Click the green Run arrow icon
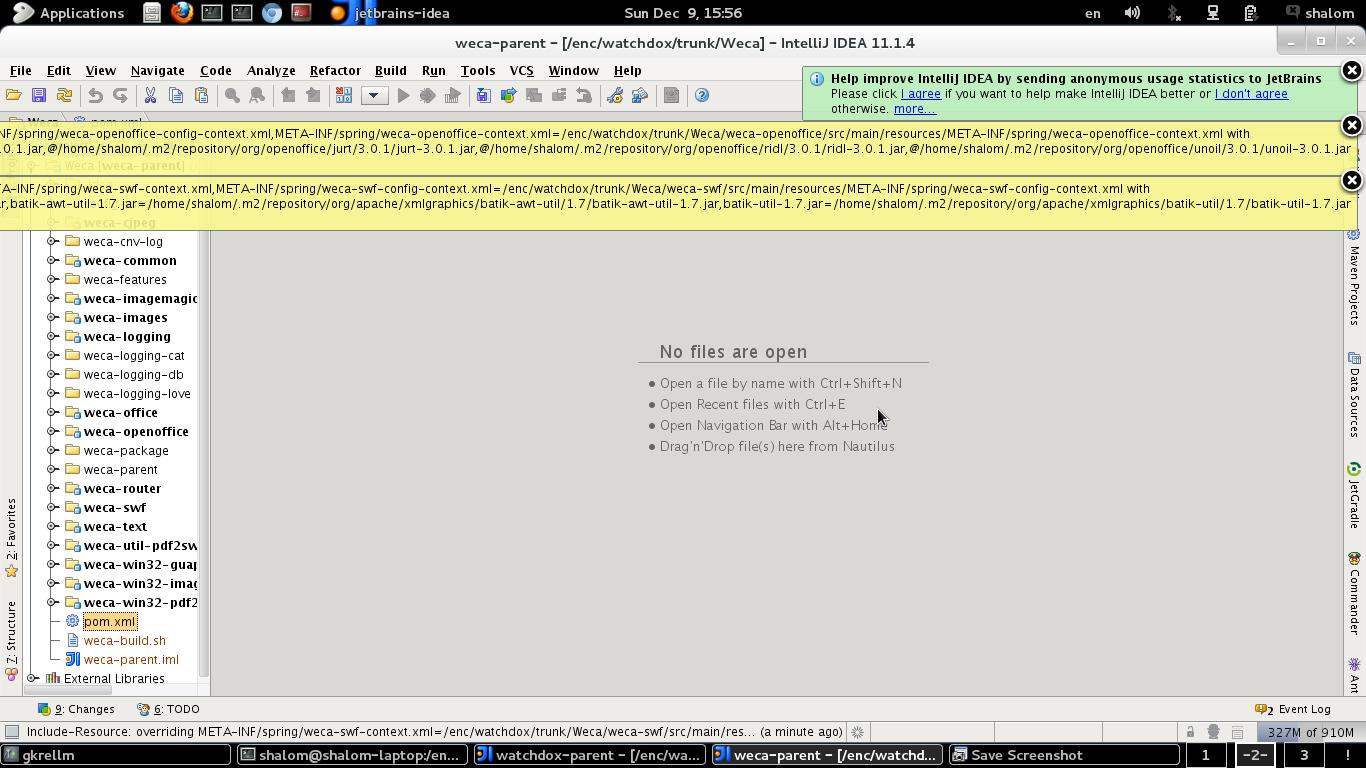 point(403,95)
